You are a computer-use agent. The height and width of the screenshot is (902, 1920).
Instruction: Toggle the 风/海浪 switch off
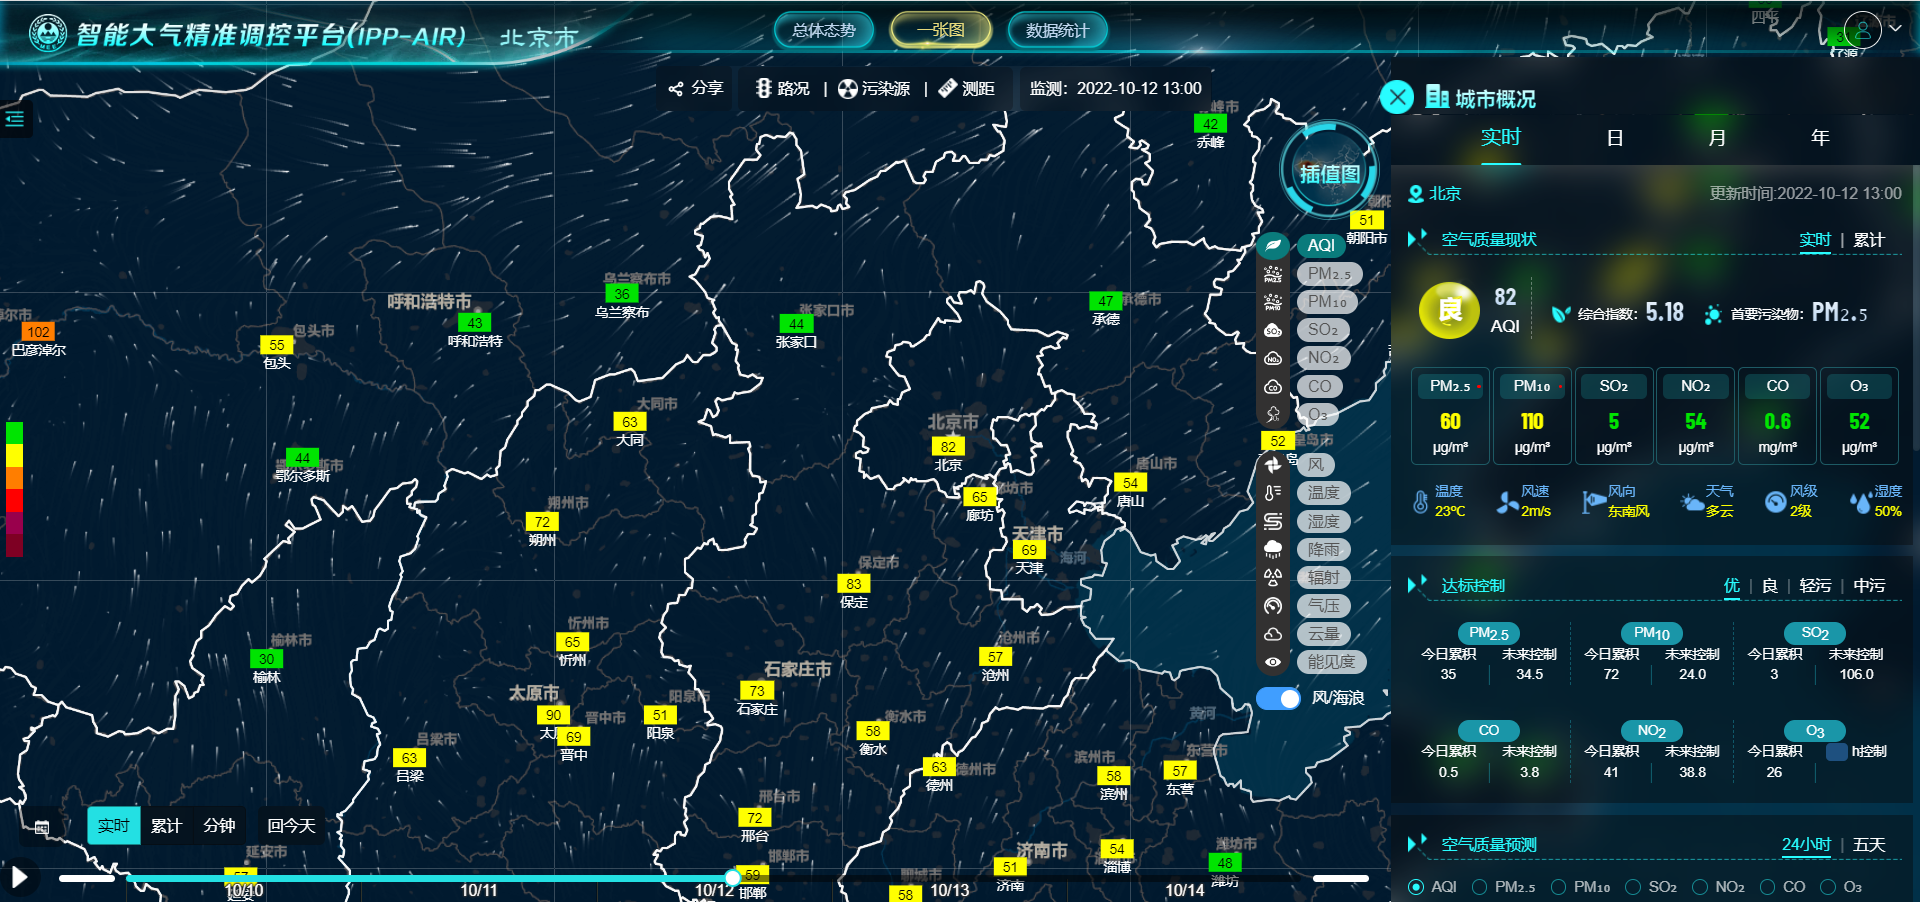(1278, 698)
